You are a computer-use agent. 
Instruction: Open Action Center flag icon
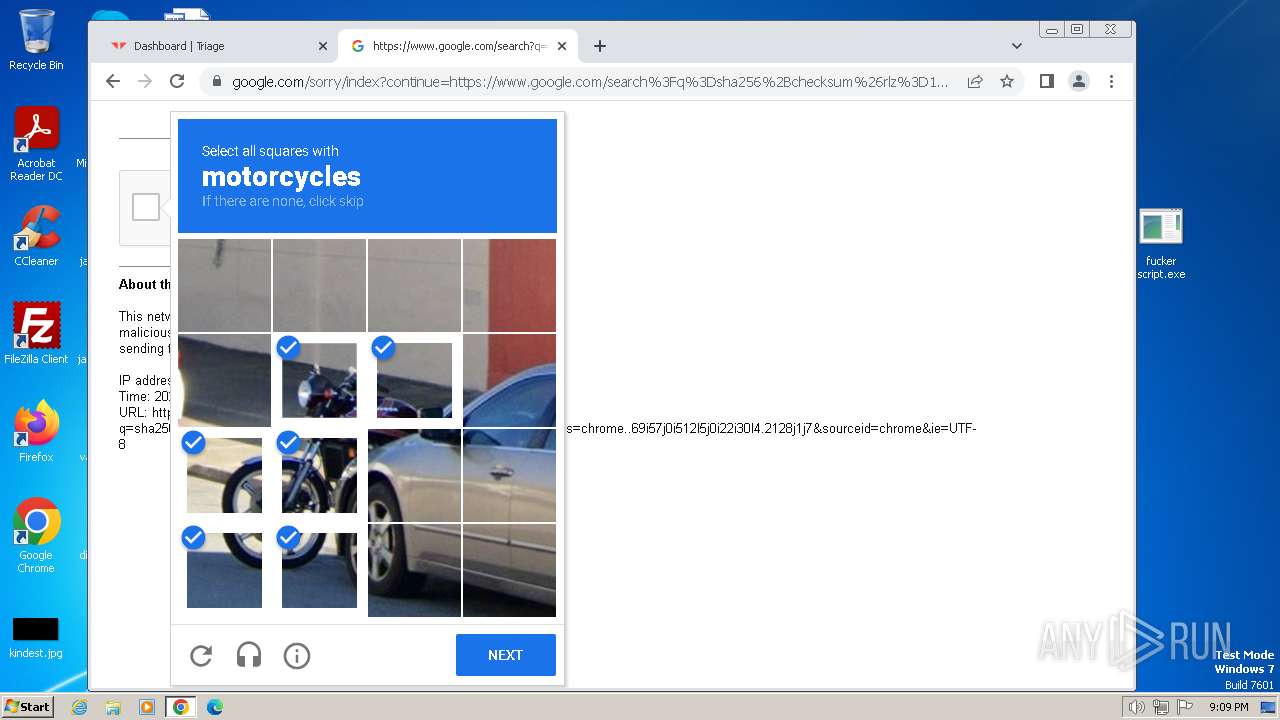tap(1185, 707)
